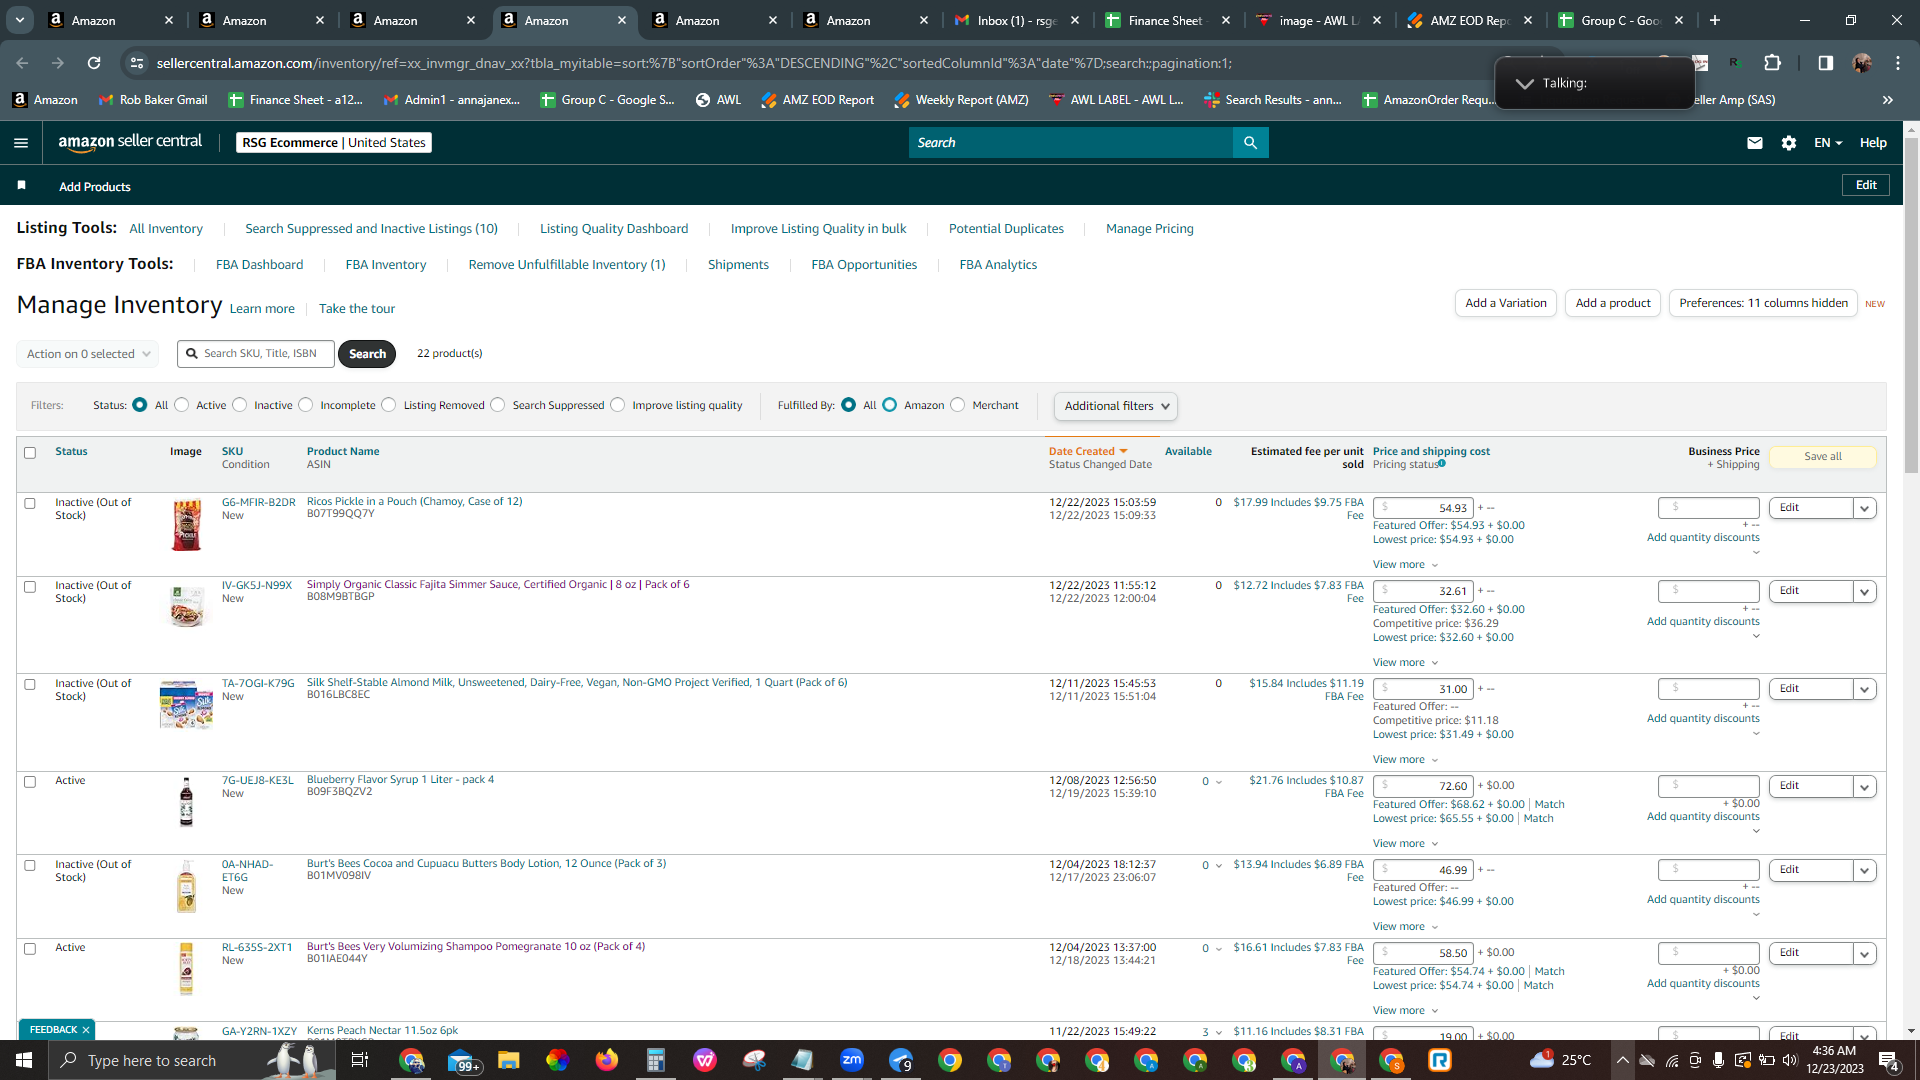Screen dimensions: 1920x1080
Task: Switch to the AMZ EOD Report browser tab
Action: click(x=1468, y=20)
